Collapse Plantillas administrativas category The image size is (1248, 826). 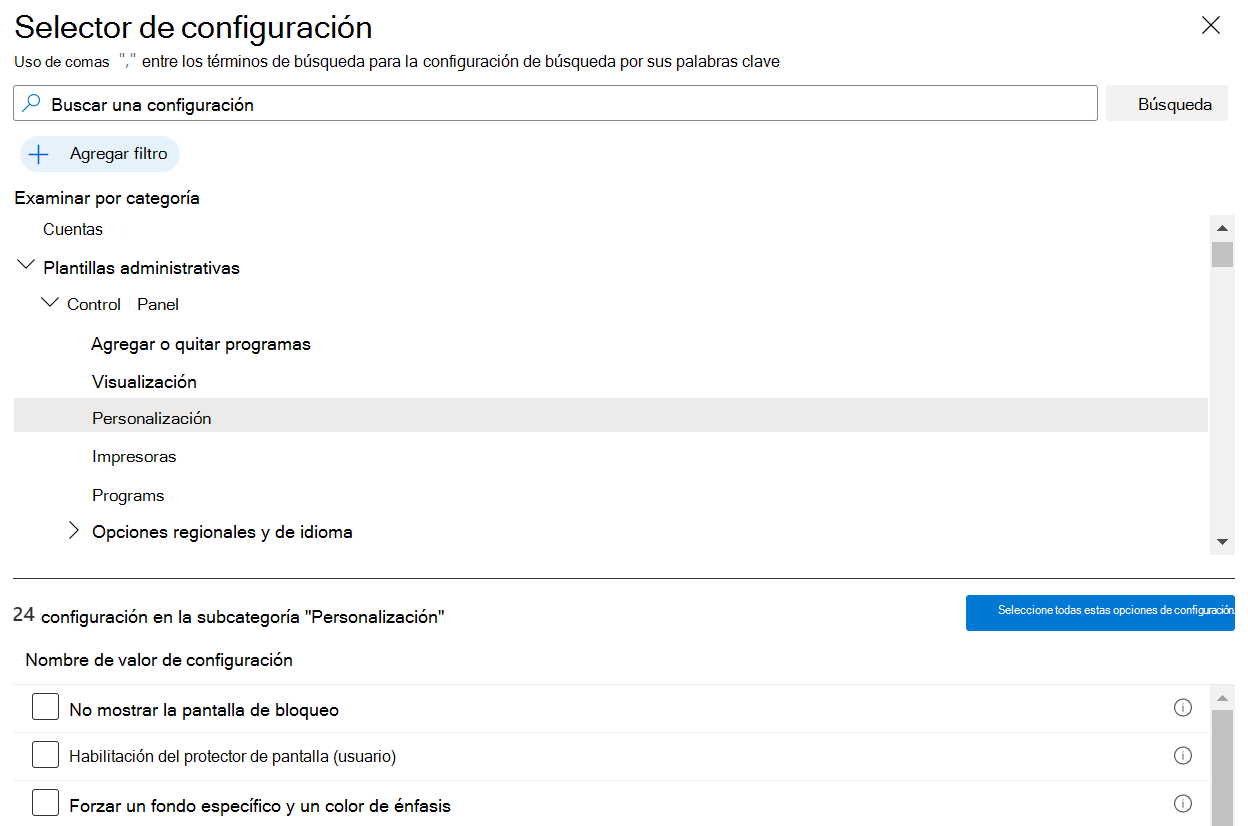26,266
